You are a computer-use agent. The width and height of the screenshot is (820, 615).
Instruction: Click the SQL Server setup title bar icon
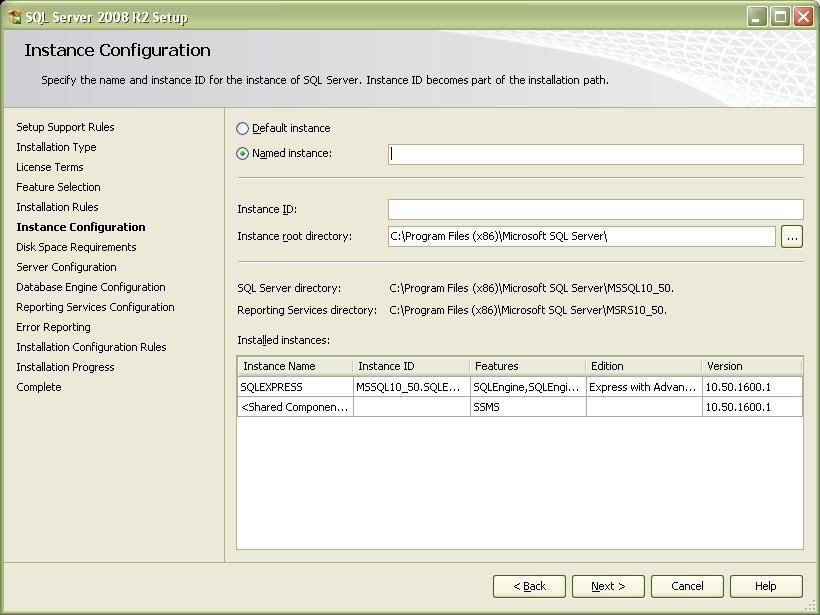pos(15,17)
